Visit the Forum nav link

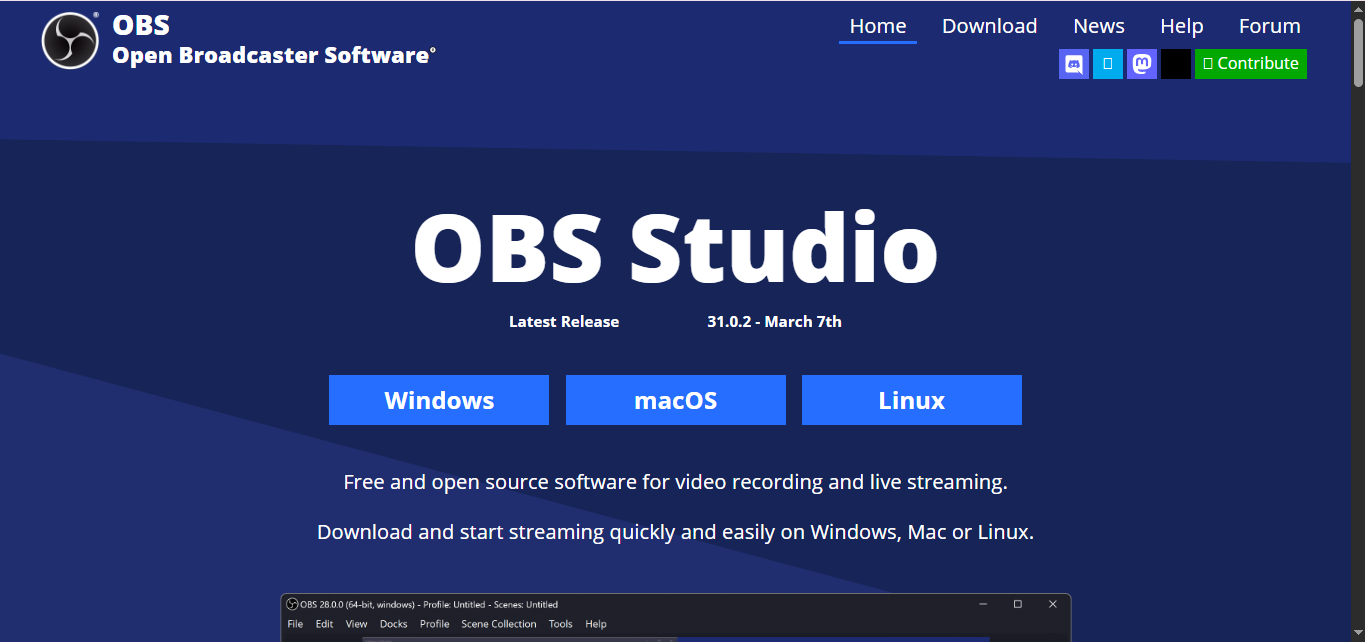[x=1270, y=27]
